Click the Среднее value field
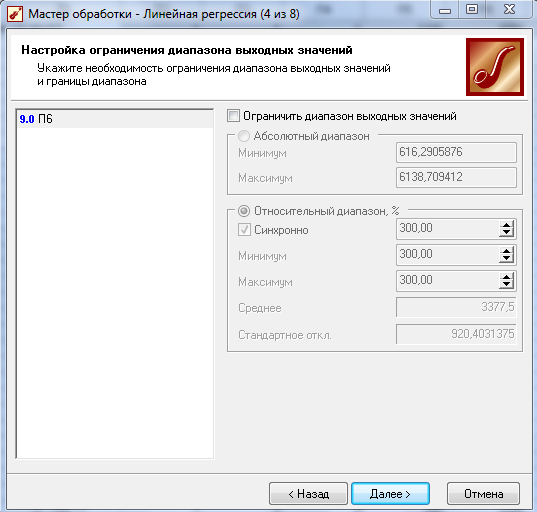Screen dimensions: 537x512 point(456,307)
